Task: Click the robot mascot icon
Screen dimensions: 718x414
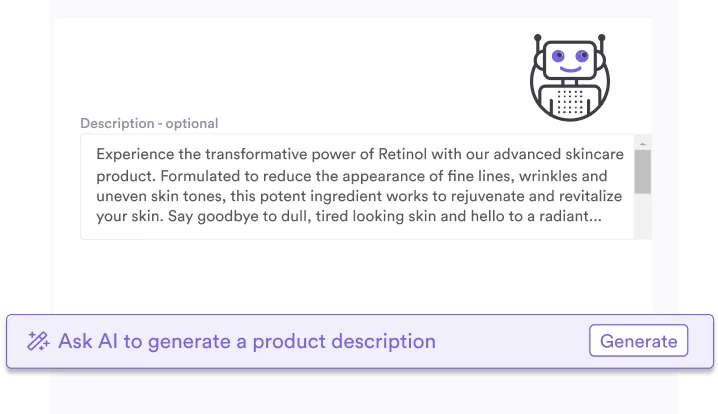Action: pos(569,78)
